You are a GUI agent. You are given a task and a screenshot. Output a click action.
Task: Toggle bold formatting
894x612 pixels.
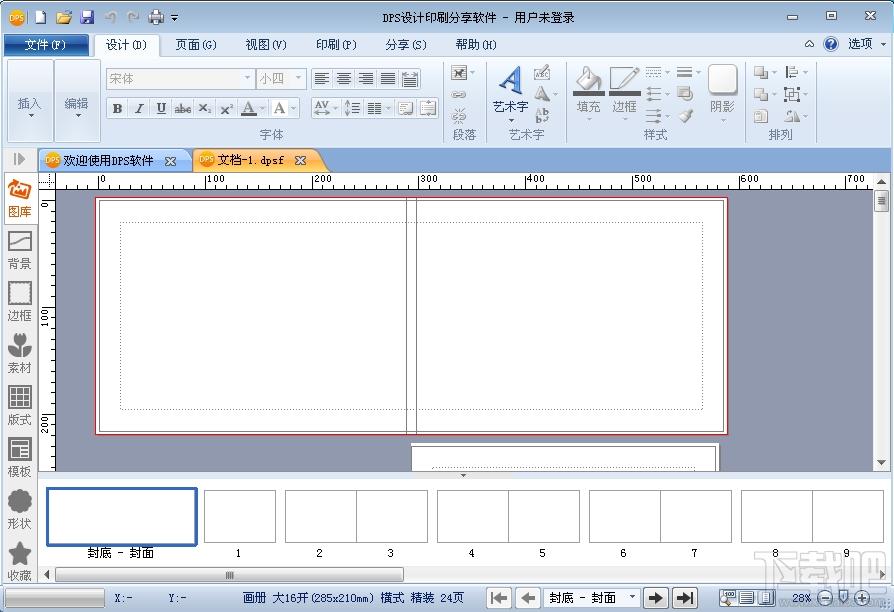[x=117, y=108]
